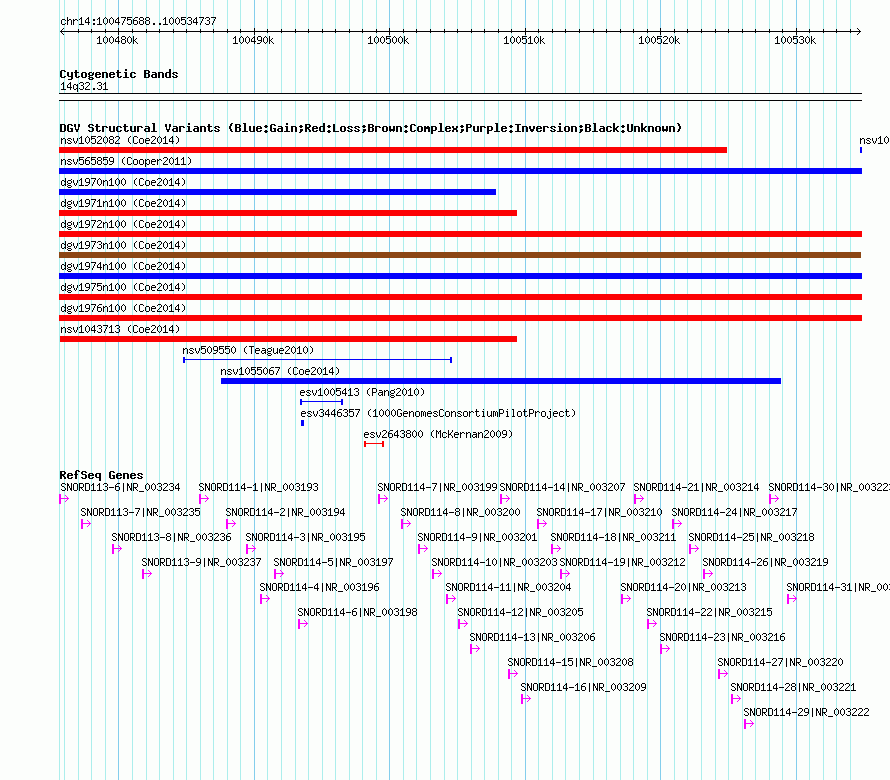Screen dimensions: 890x780
Task: Click the chr14:100475688..100534737 coordinate label
Action: click(x=138, y=21)
